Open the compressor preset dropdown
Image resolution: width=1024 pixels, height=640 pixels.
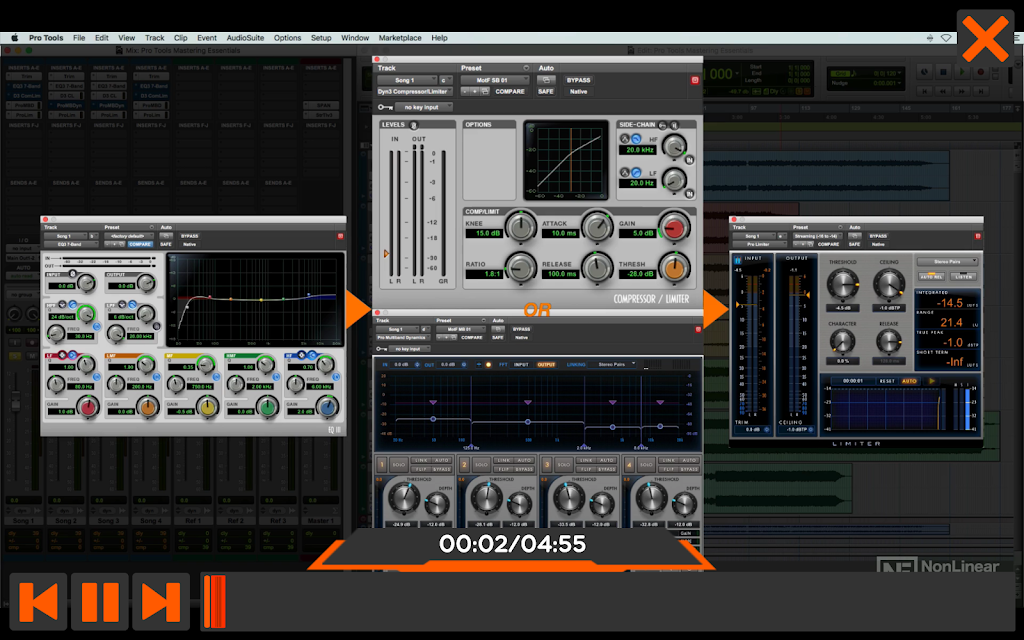[494, 80]
